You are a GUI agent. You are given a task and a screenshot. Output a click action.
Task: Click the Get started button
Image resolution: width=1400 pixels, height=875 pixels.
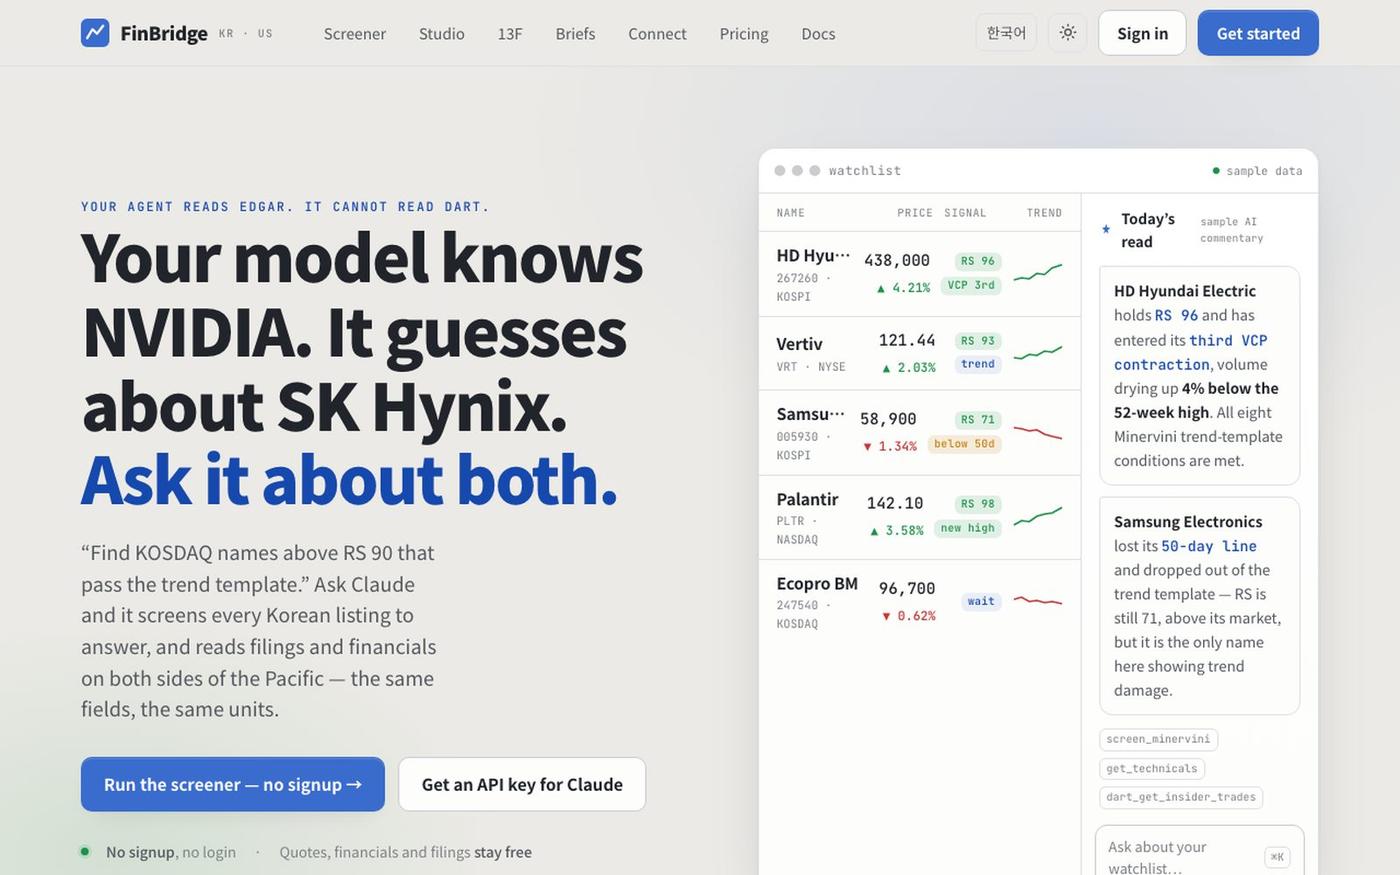click(x=1258, y=33)
